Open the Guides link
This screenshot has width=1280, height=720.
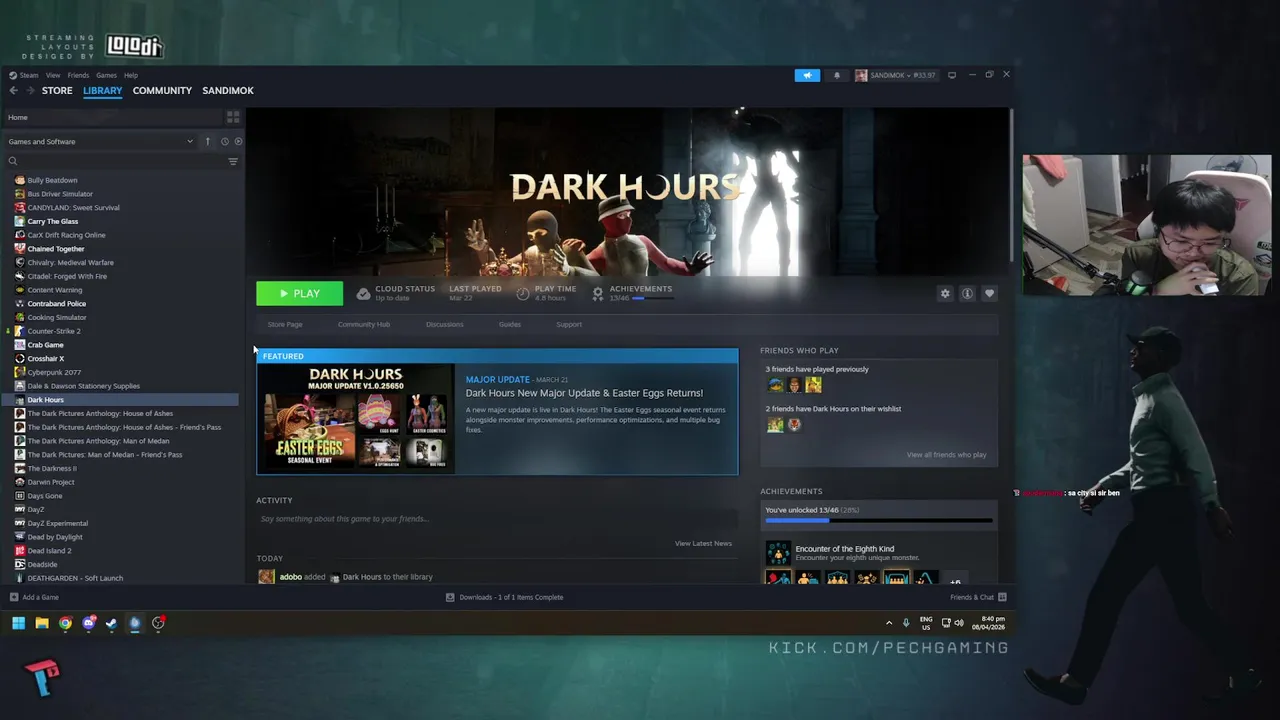click(x=510, y=324)
